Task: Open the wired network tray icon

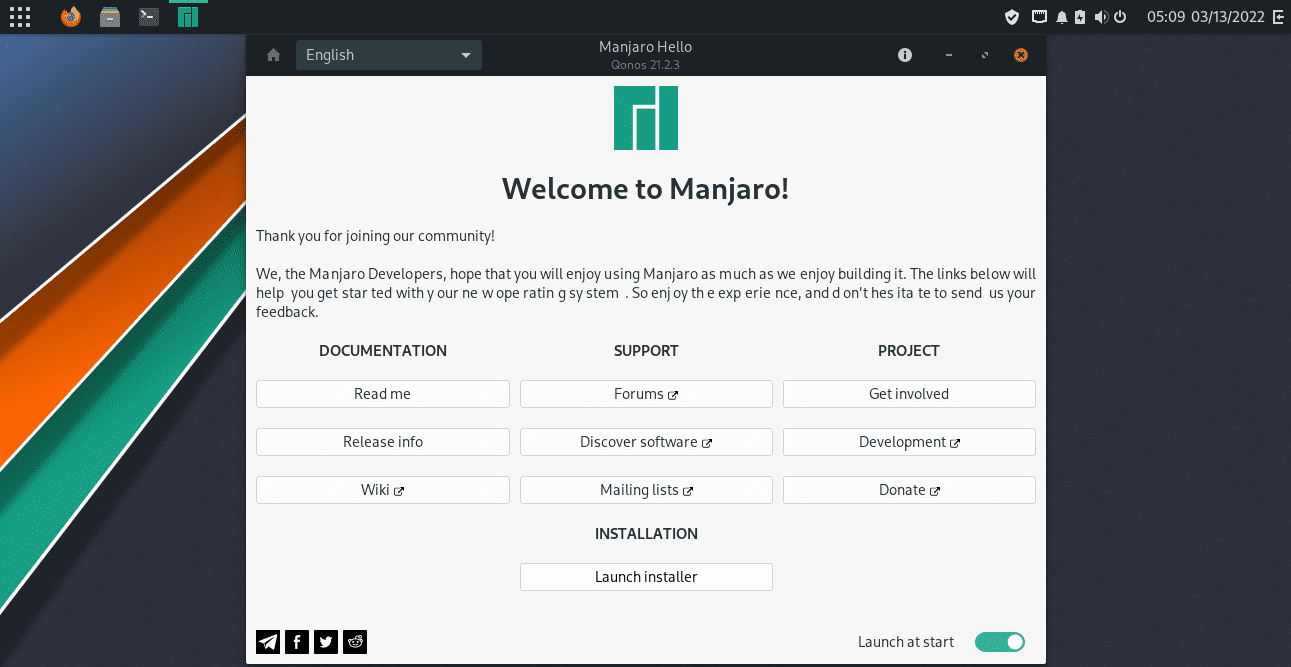Action: click(1040, 17)
